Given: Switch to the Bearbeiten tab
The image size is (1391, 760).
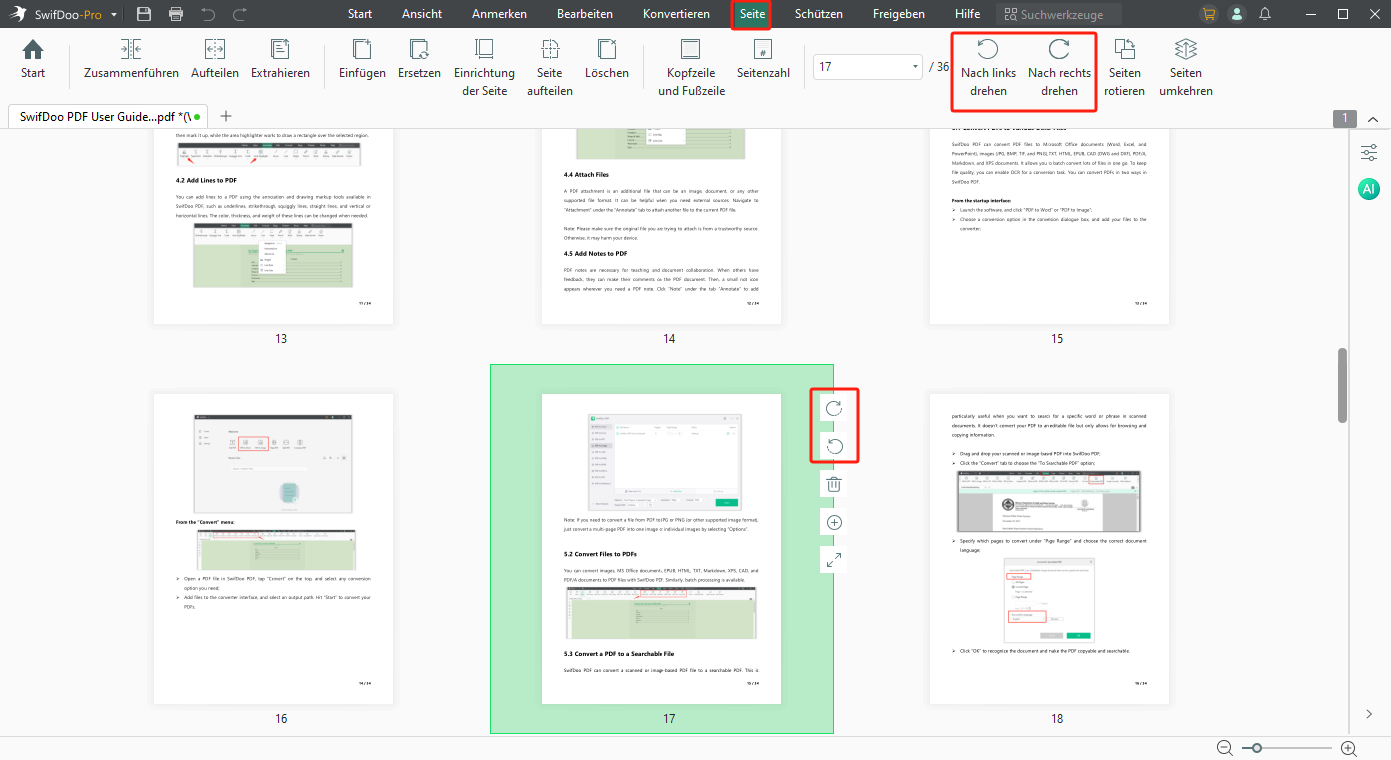Looking at the screenshot, I should coord(585,14).
